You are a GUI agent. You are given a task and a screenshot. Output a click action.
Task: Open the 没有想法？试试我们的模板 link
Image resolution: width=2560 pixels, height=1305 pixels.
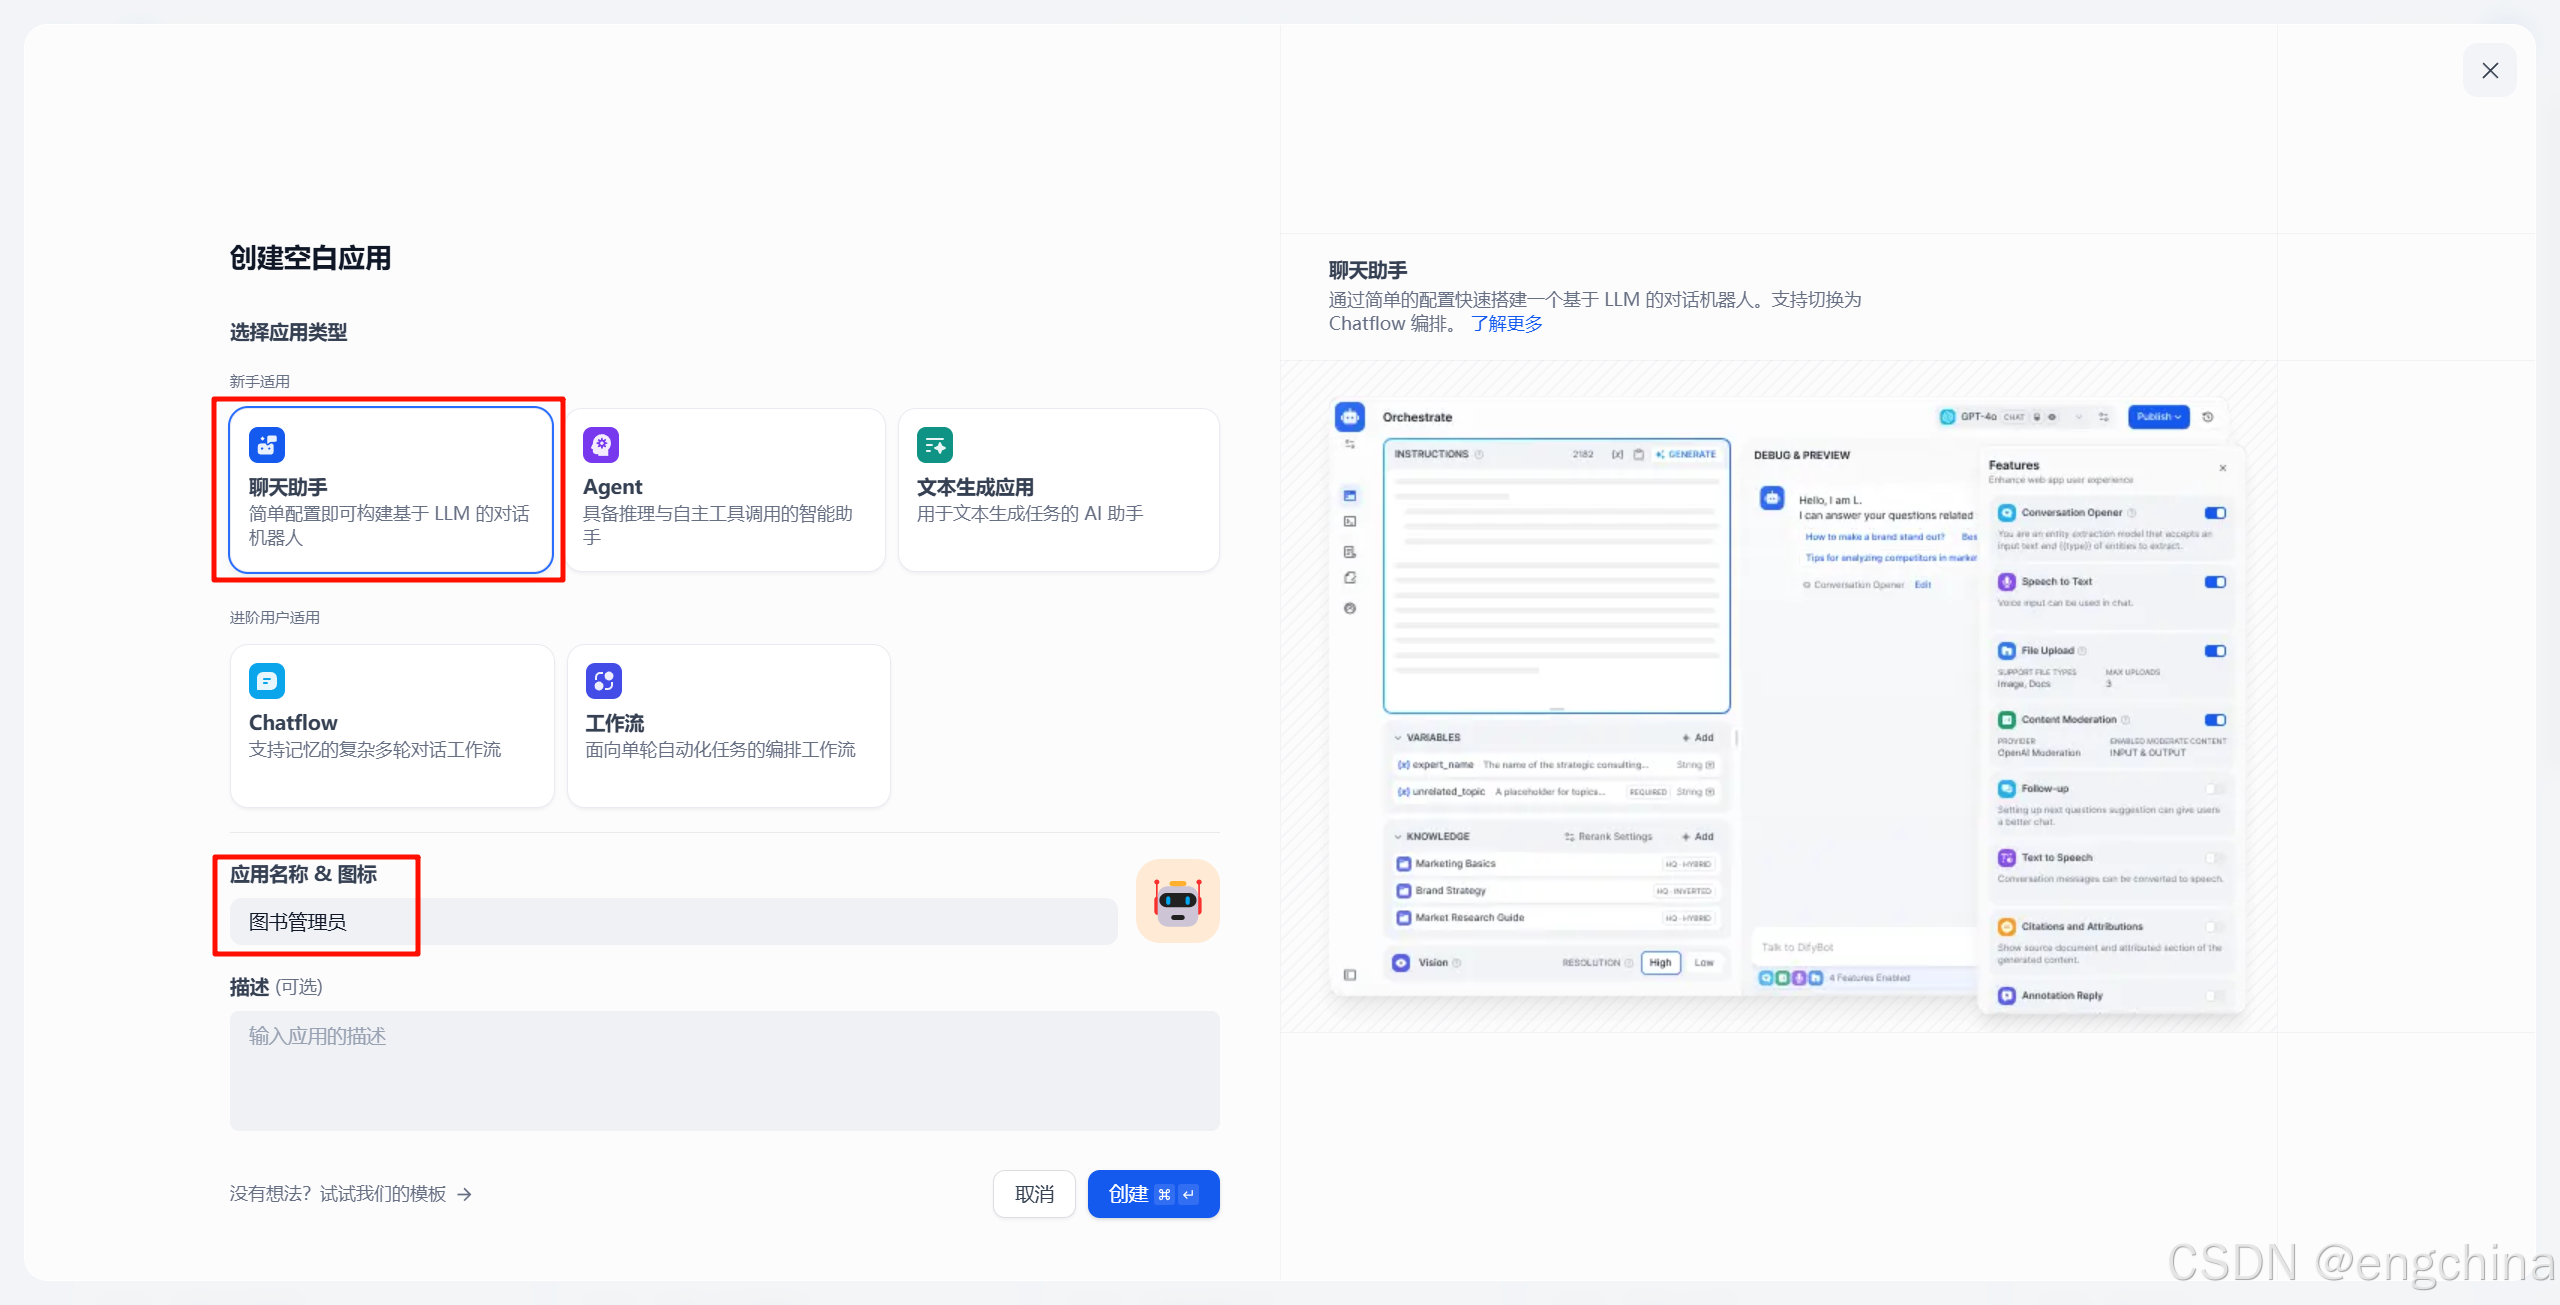point(338,1194)
